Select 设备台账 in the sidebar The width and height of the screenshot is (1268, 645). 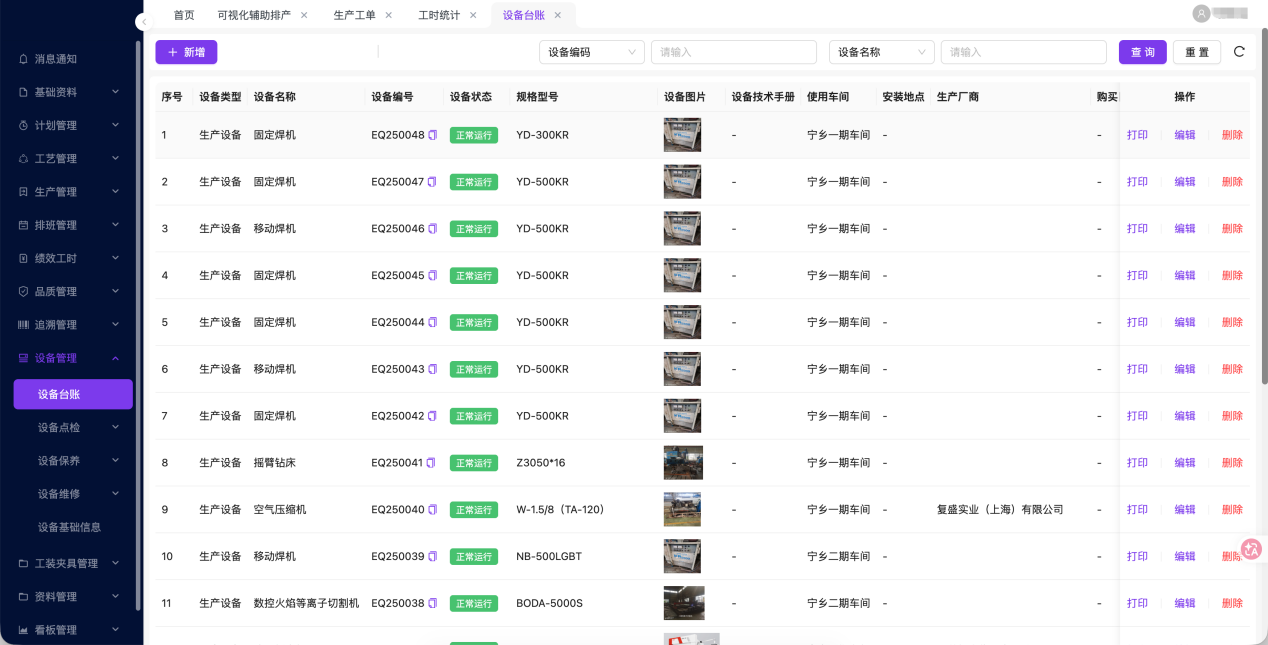point(73,394)
